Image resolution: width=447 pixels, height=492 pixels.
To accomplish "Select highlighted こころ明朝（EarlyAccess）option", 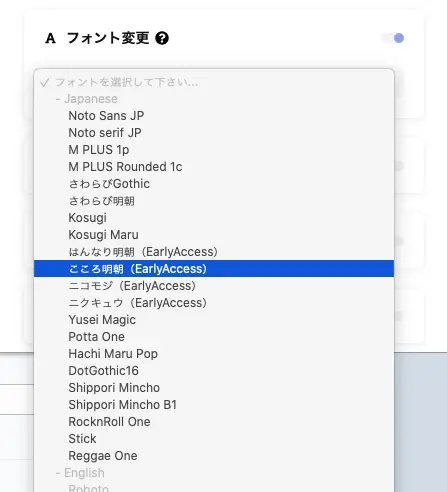I will 214,269.
